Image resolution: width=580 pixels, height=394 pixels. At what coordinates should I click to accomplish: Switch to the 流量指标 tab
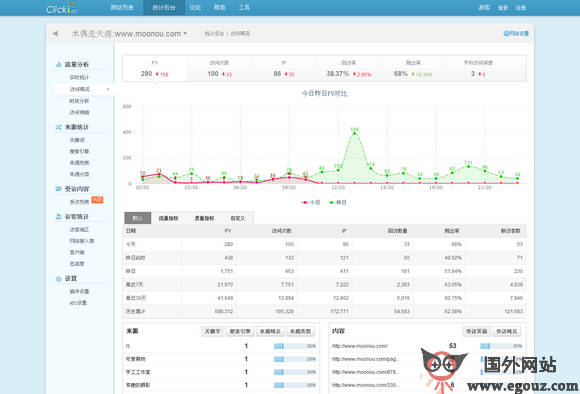pos(168,218)
